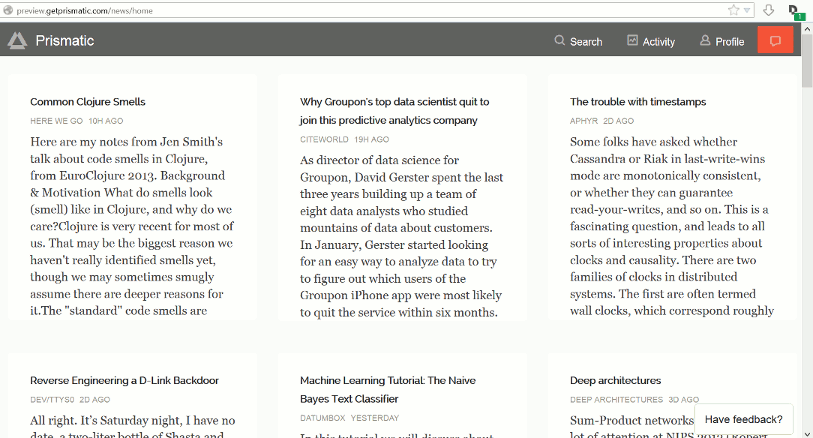Viewport: 813px width, 438px height.
Task: Click the 19H AGO timestamp
Action: (372, 139)
